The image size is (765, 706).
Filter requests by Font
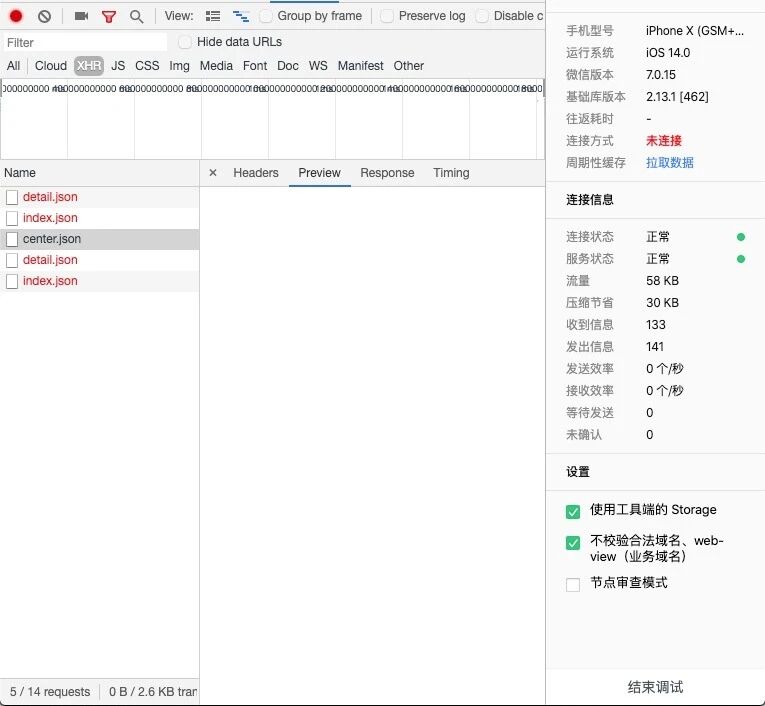click(x=255, y=66)
